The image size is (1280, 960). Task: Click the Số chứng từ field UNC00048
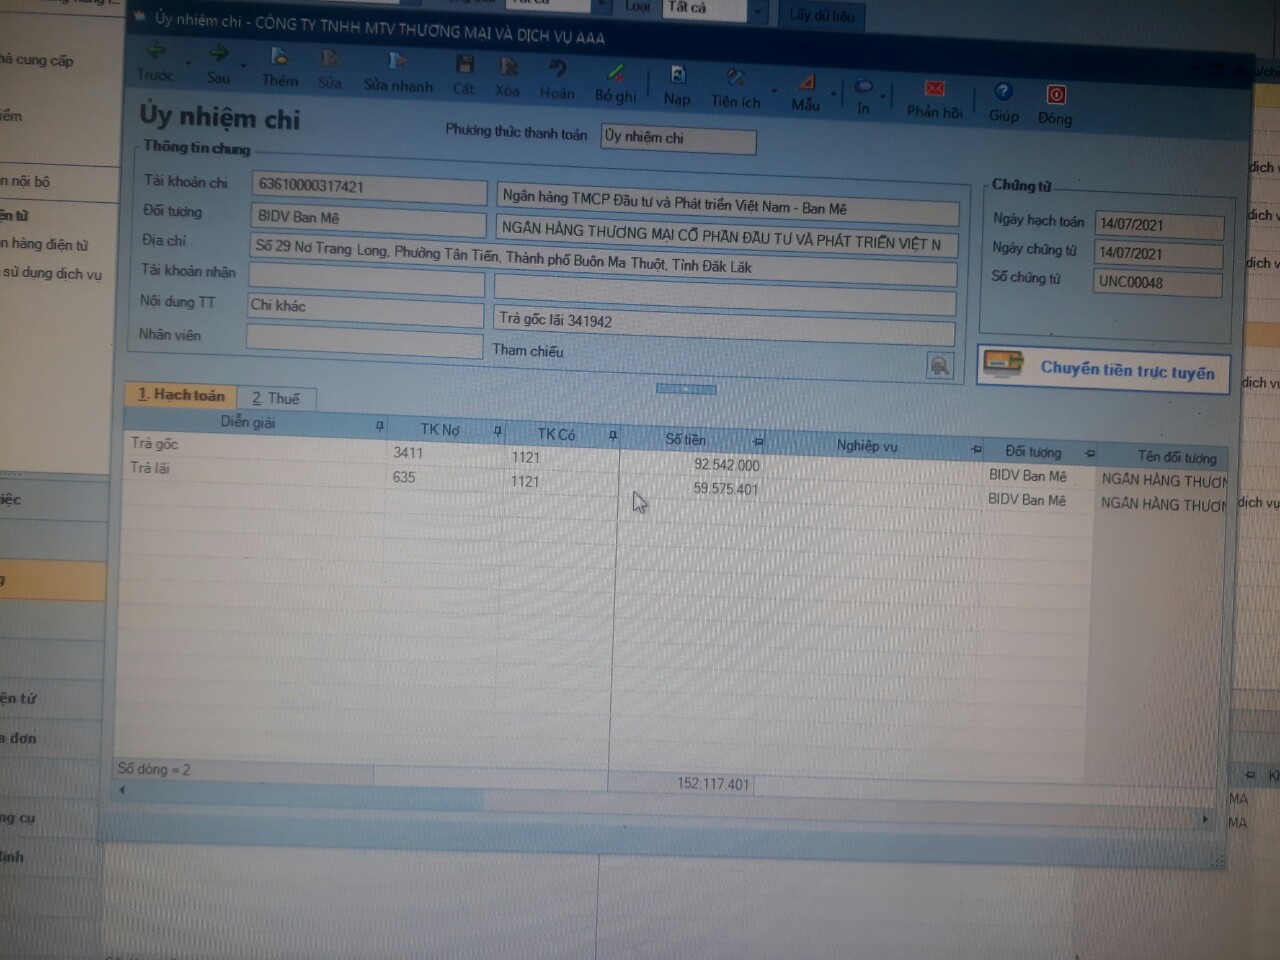click(x=1158, y=283)
